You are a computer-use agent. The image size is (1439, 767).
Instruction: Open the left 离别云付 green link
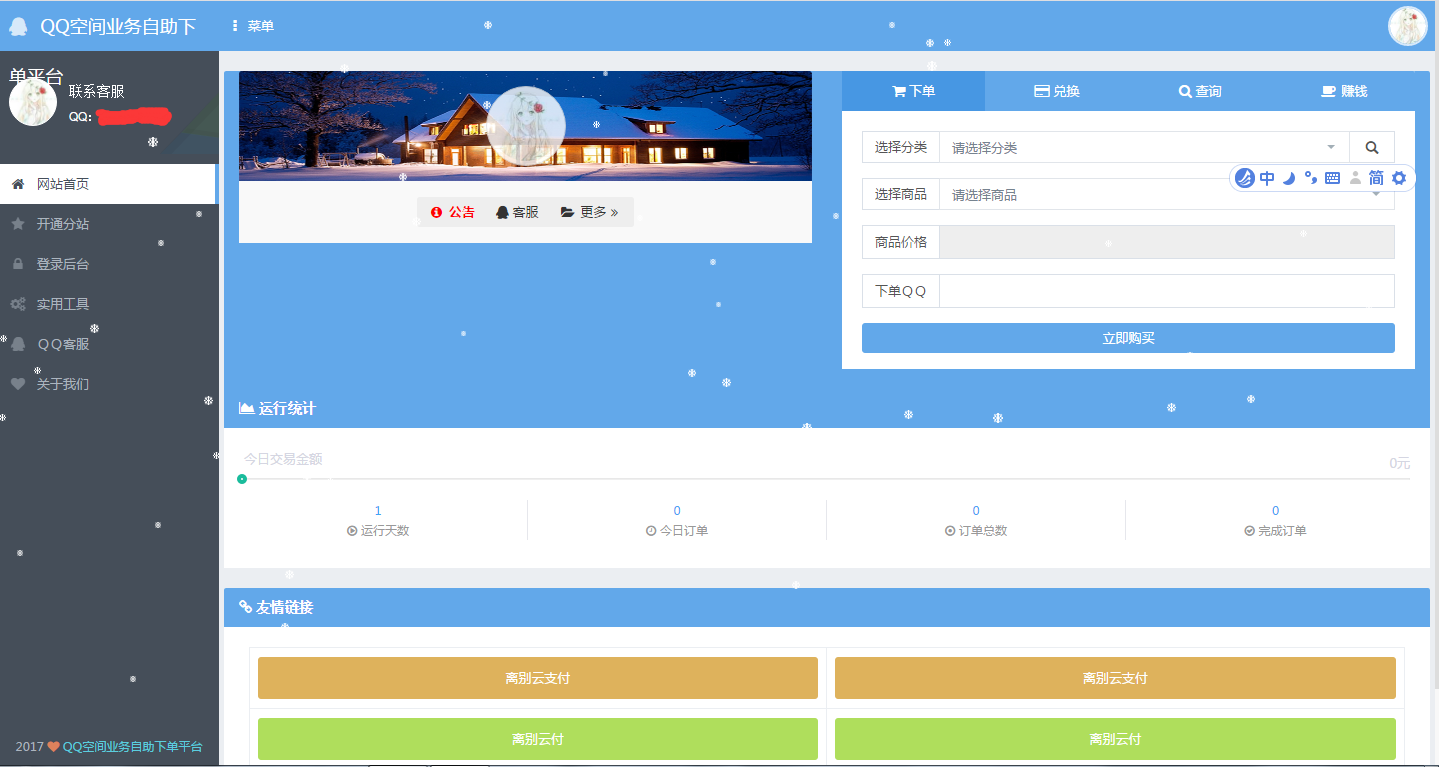coord(538,739)
